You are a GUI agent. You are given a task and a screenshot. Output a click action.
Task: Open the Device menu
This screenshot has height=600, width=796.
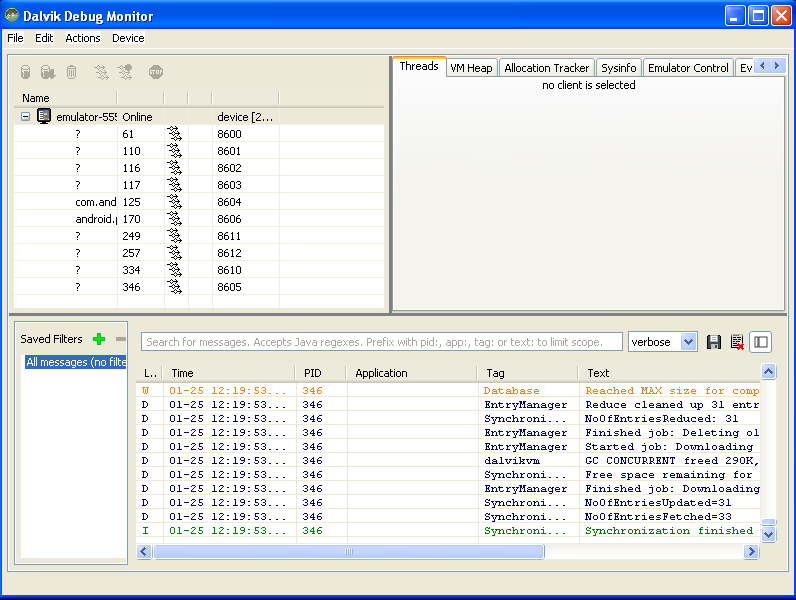(128, 38)
